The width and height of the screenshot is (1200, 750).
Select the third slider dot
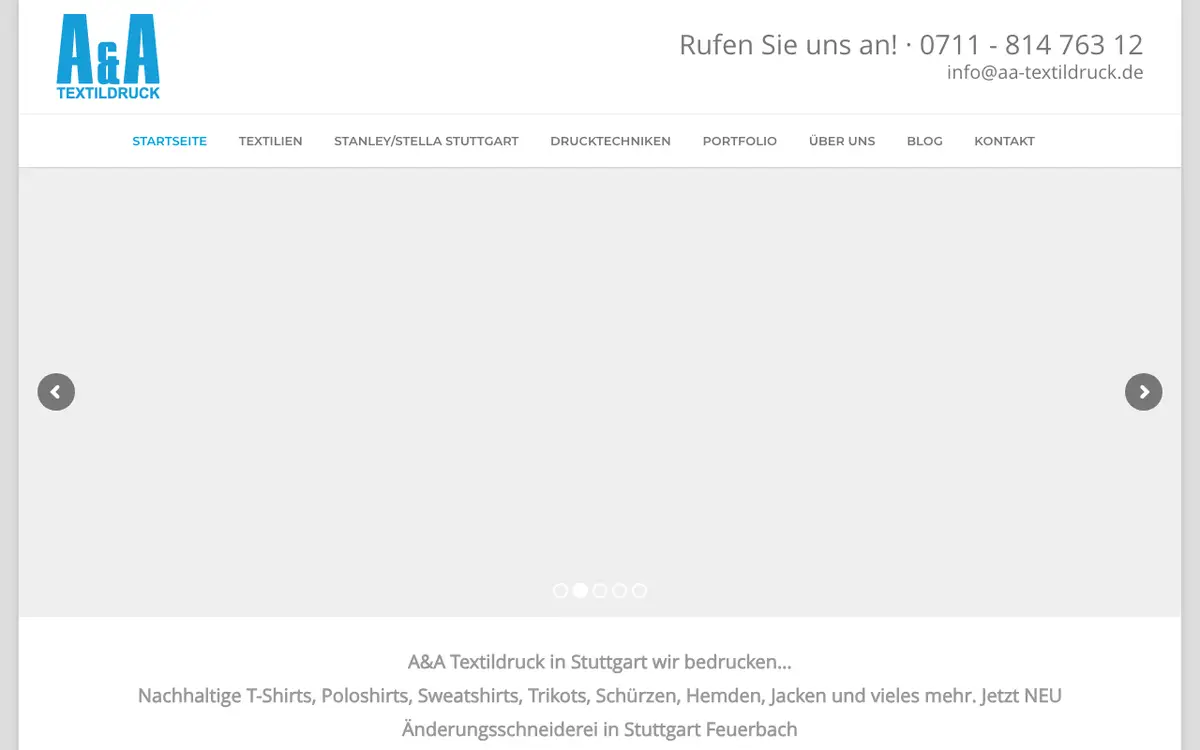click(600, 591)
